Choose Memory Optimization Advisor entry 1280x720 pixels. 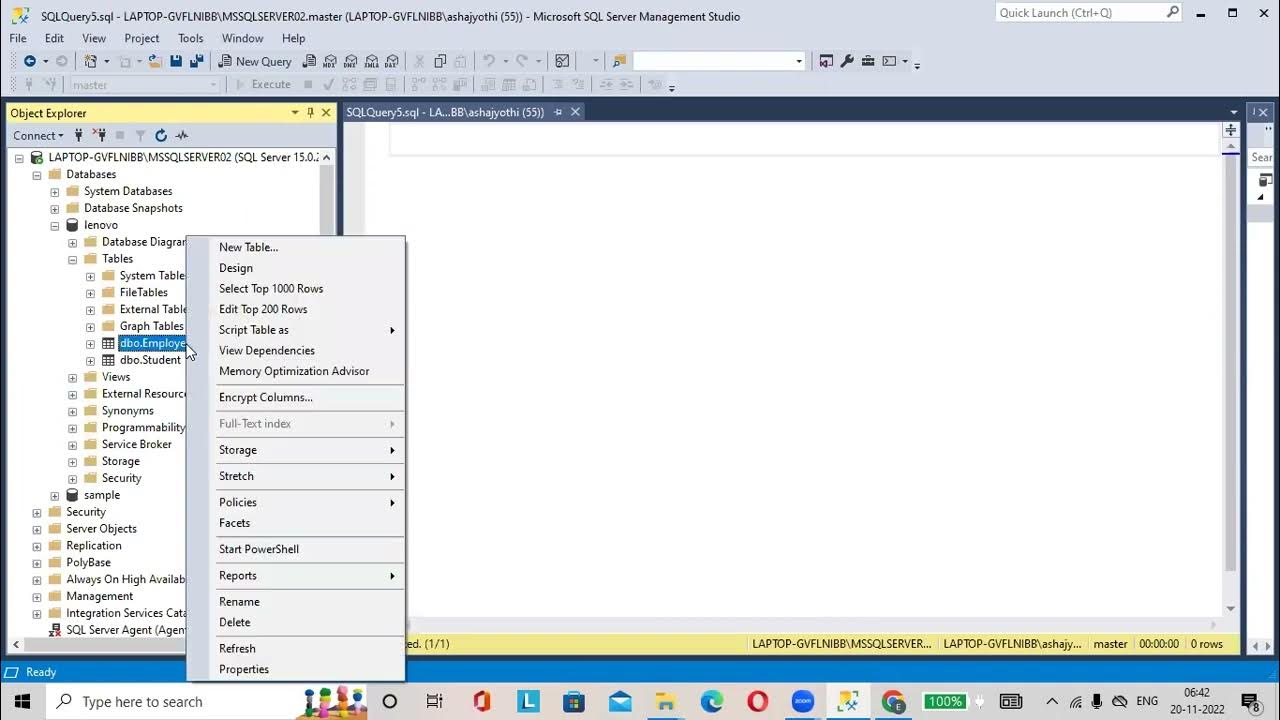[x=295, y=371]
